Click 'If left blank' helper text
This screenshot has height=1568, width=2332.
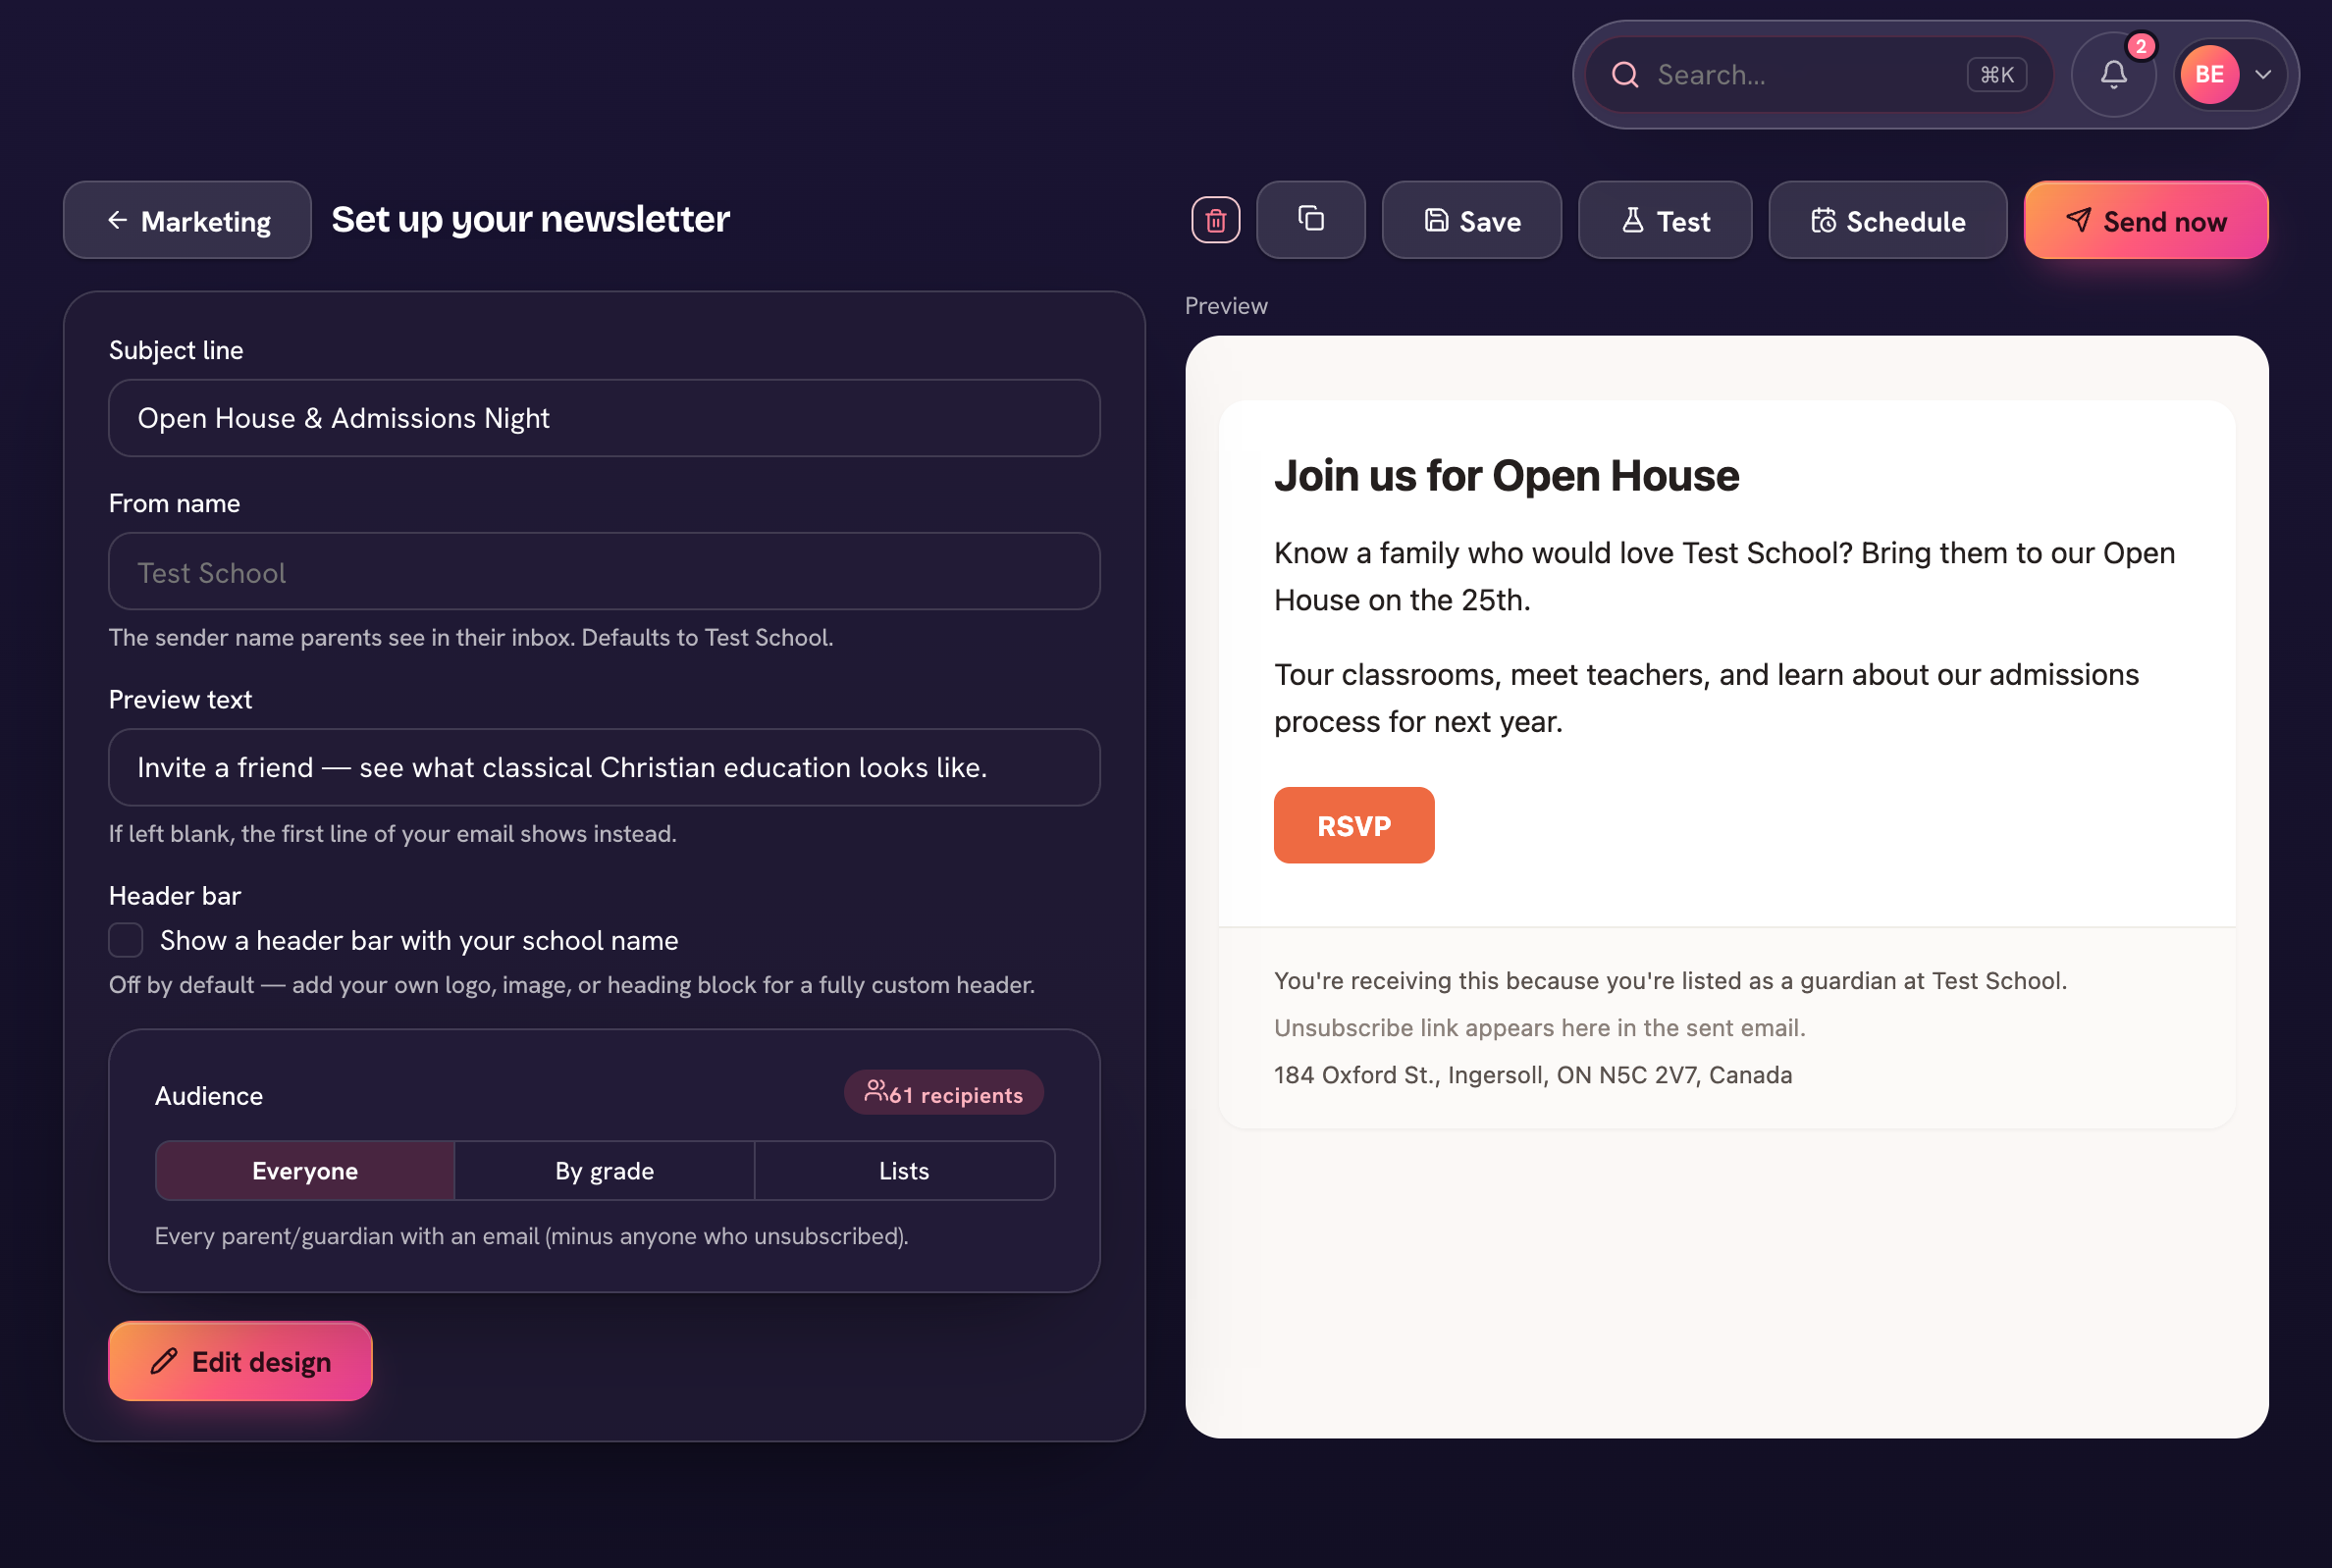(x=392, y=834)
